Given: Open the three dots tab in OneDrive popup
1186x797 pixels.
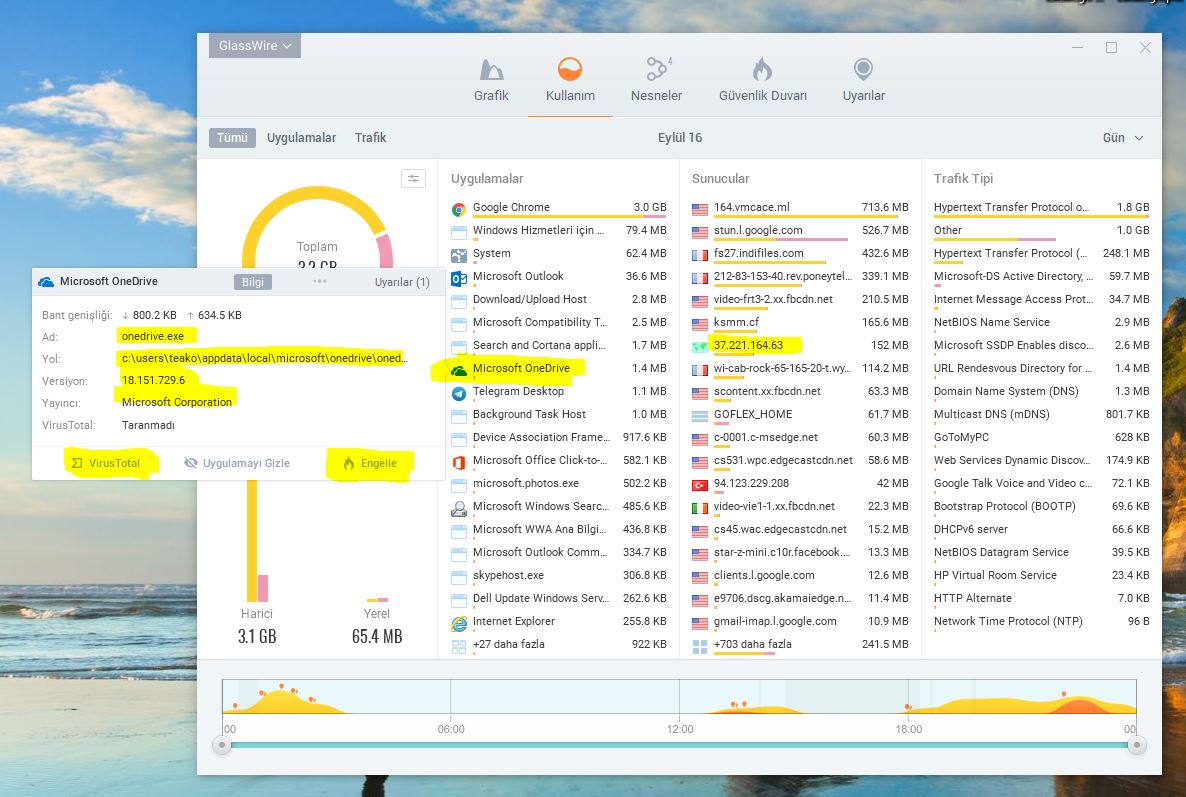Looking at the screenshot, I should point(320,281).
